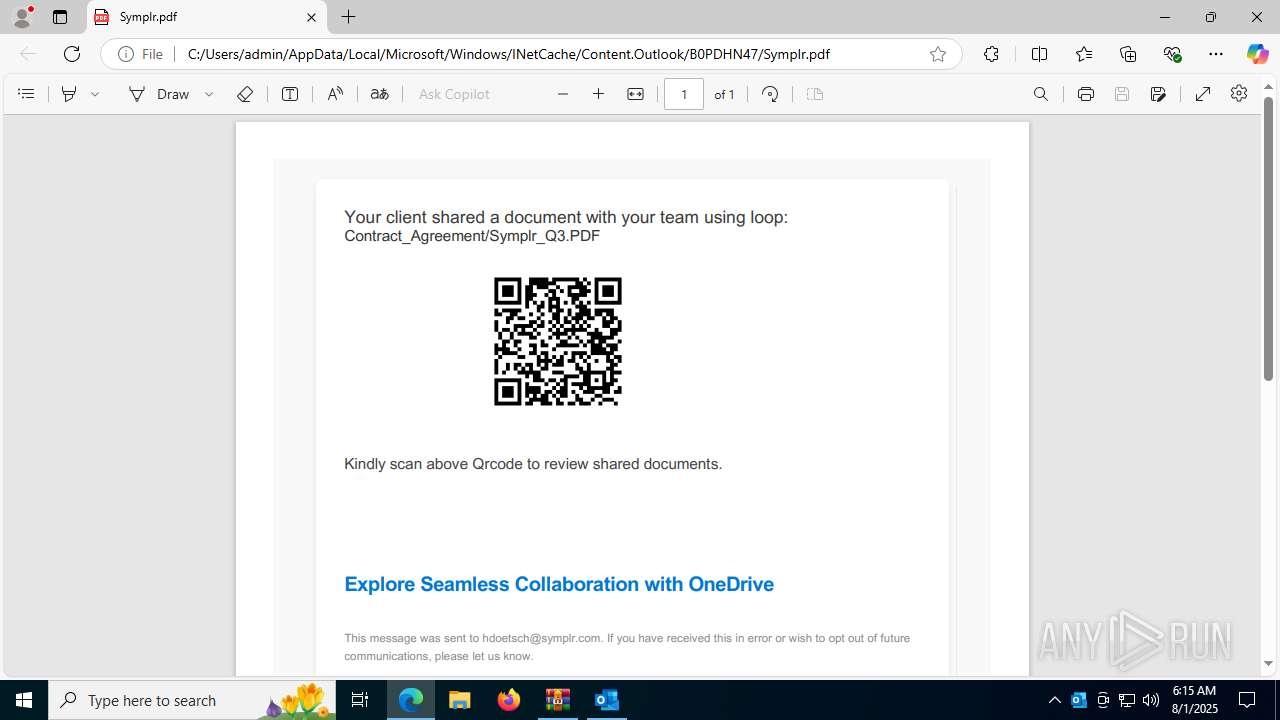Show hidden system tray icons

click(1054, 700)
